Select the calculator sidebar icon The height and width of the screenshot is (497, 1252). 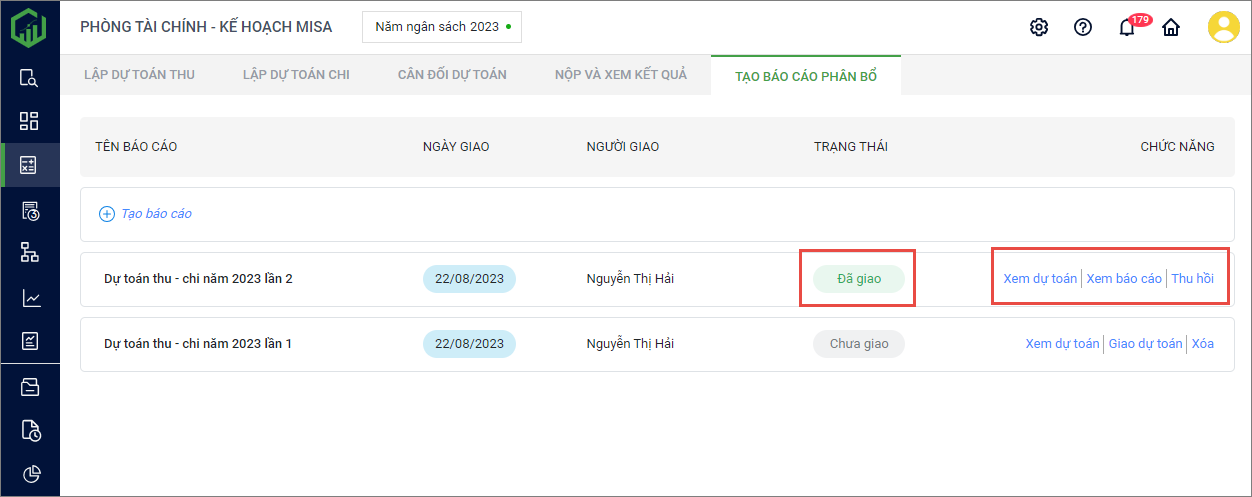tap(29, 166)
